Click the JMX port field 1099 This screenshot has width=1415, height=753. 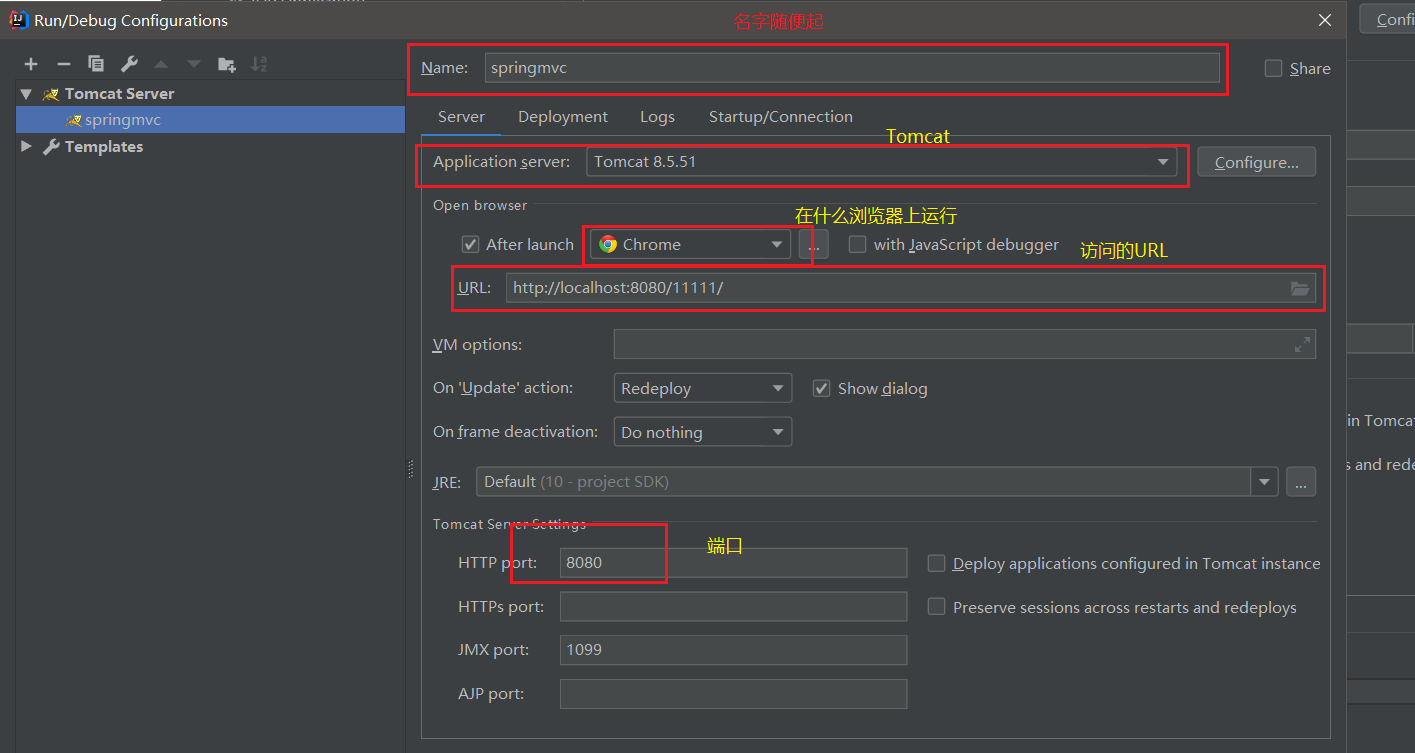point(733,650)
